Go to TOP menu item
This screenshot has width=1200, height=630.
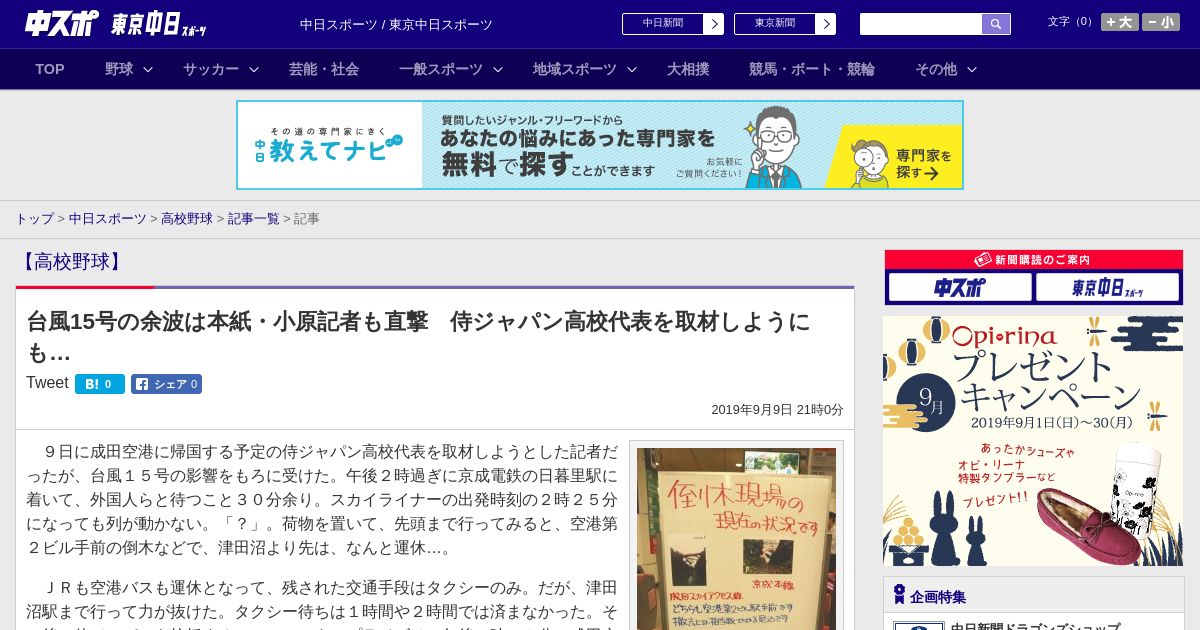coord(50,69)
